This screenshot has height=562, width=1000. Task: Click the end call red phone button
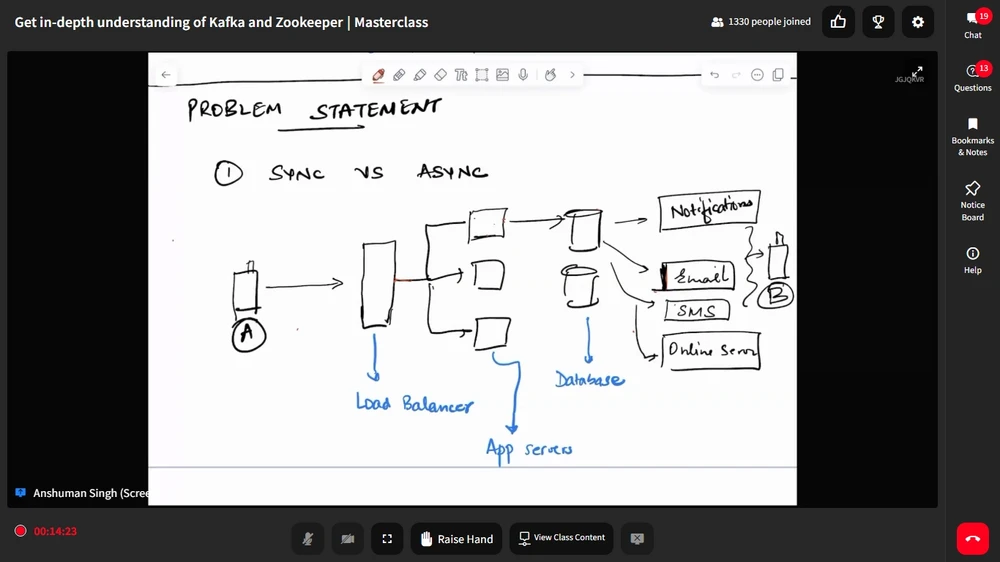(972, 538)
